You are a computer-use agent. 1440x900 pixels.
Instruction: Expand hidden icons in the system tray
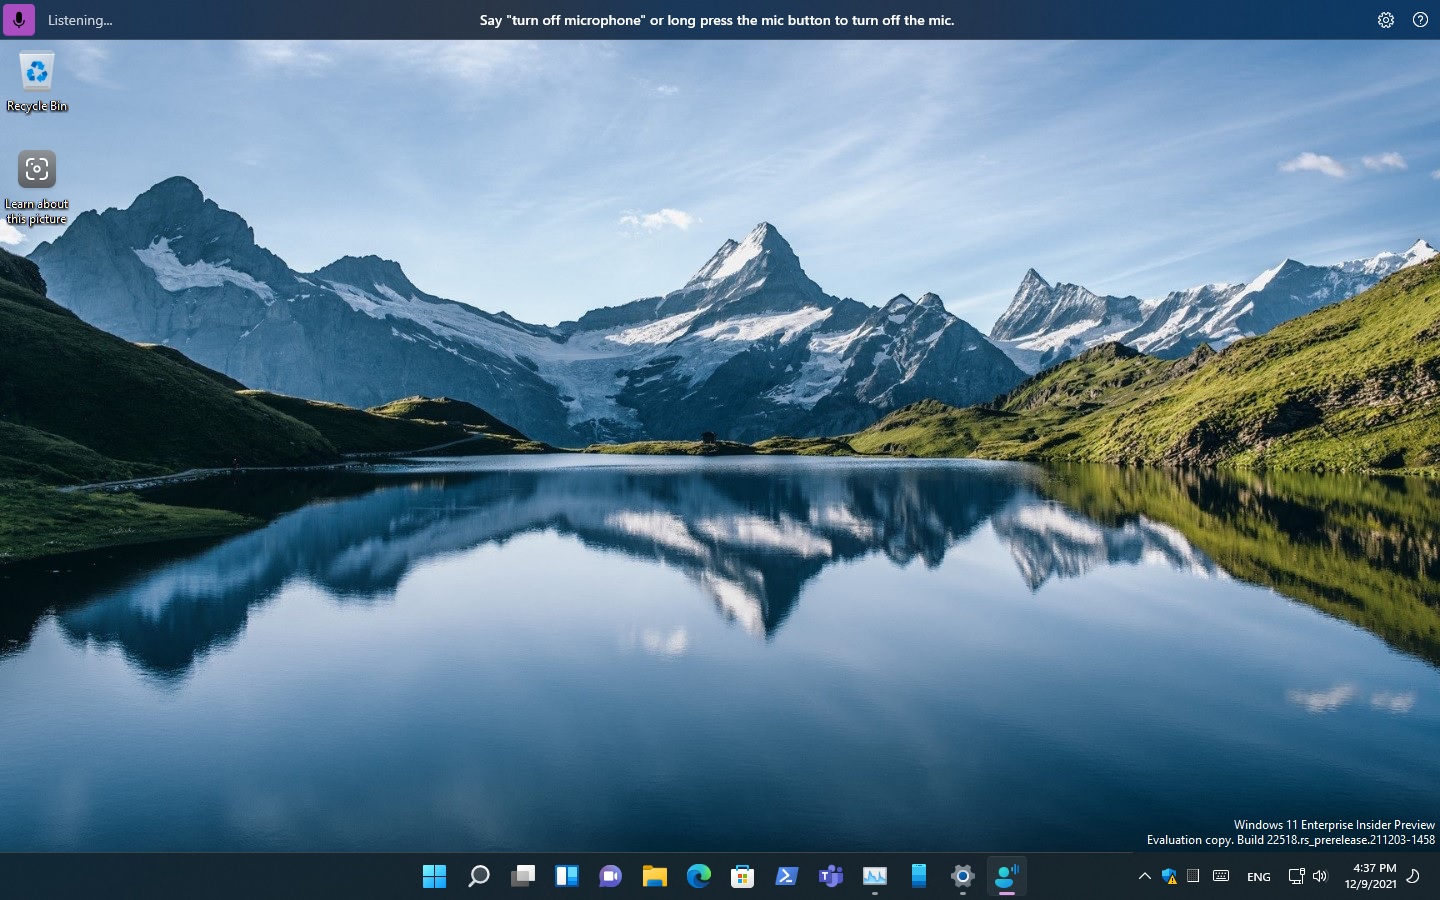pos(1144,876)
